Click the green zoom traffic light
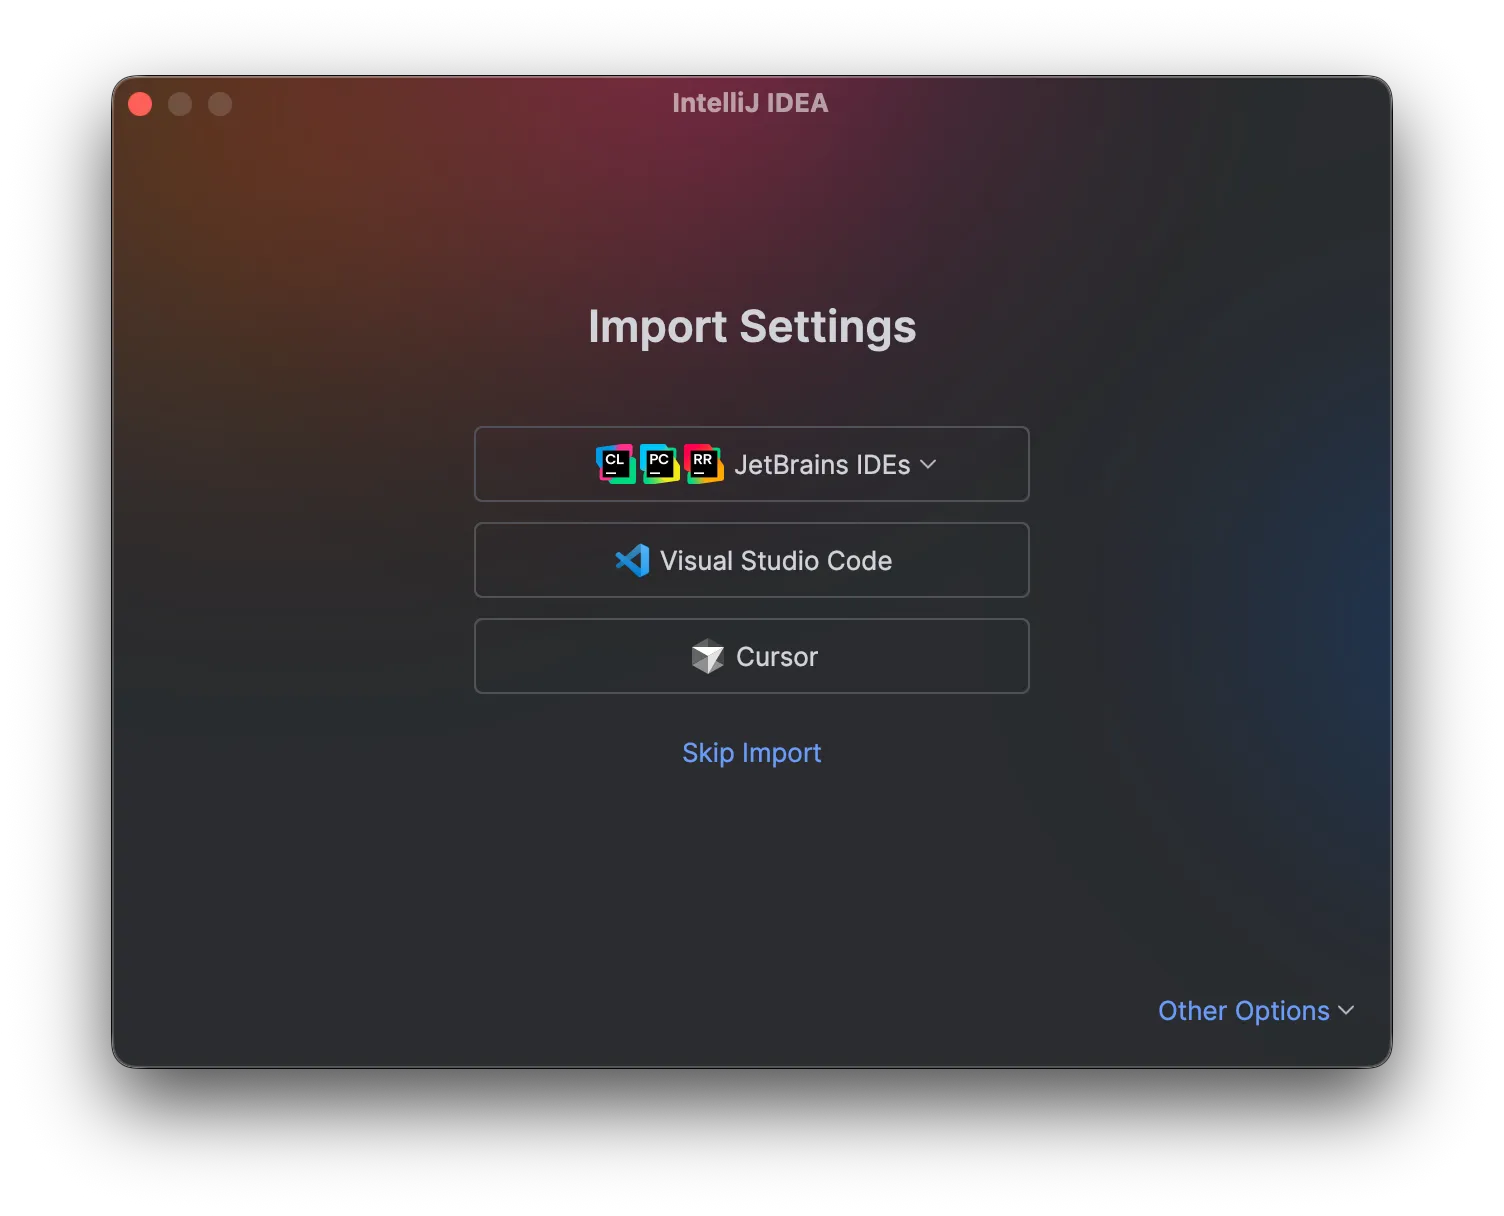The height and width of the screenshot is (1216, 1504). tap(220, 103)
